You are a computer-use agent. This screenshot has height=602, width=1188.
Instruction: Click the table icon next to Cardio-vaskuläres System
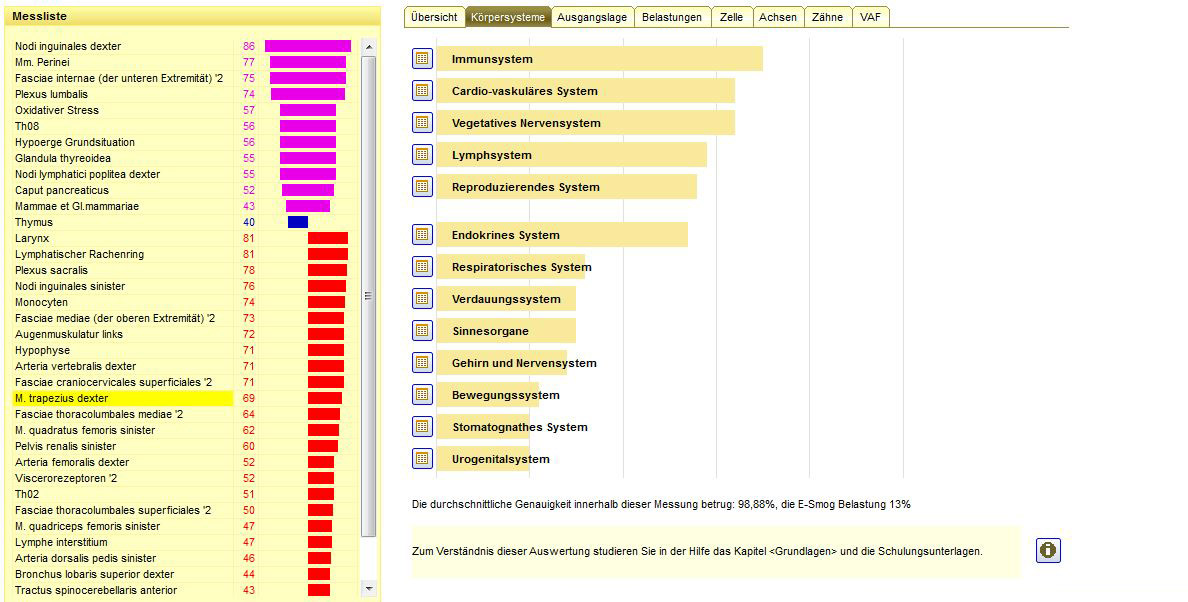(x=422, y=91)
